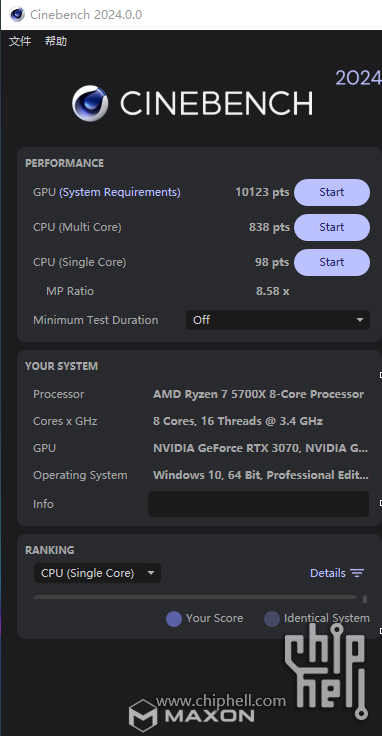Viewport: 382px width, 736px height.
Task: Open the 文件 menu
Action: tap(20, 41)
